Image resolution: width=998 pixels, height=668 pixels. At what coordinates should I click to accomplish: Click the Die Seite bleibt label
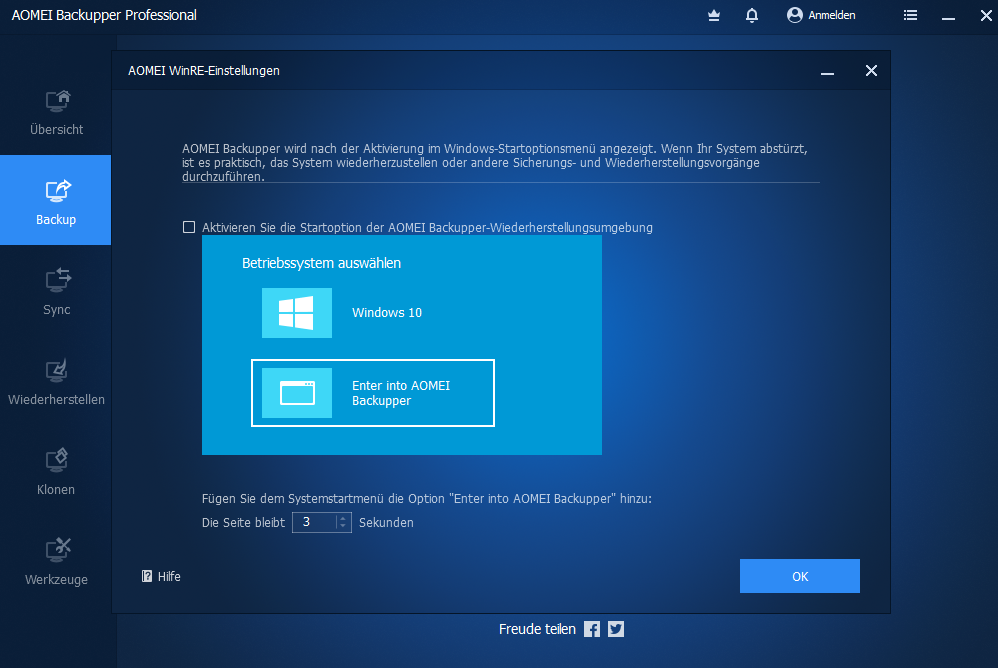point(243,522)
